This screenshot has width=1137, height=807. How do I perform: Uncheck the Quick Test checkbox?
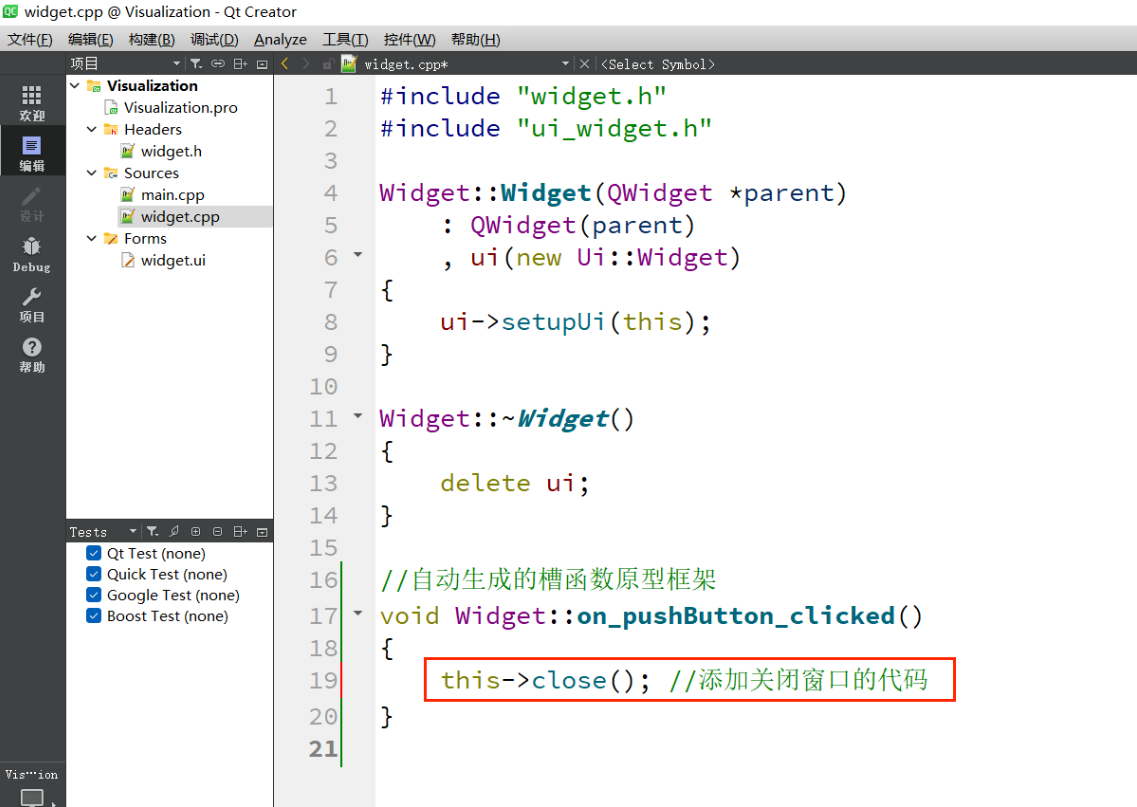(94, 574)
